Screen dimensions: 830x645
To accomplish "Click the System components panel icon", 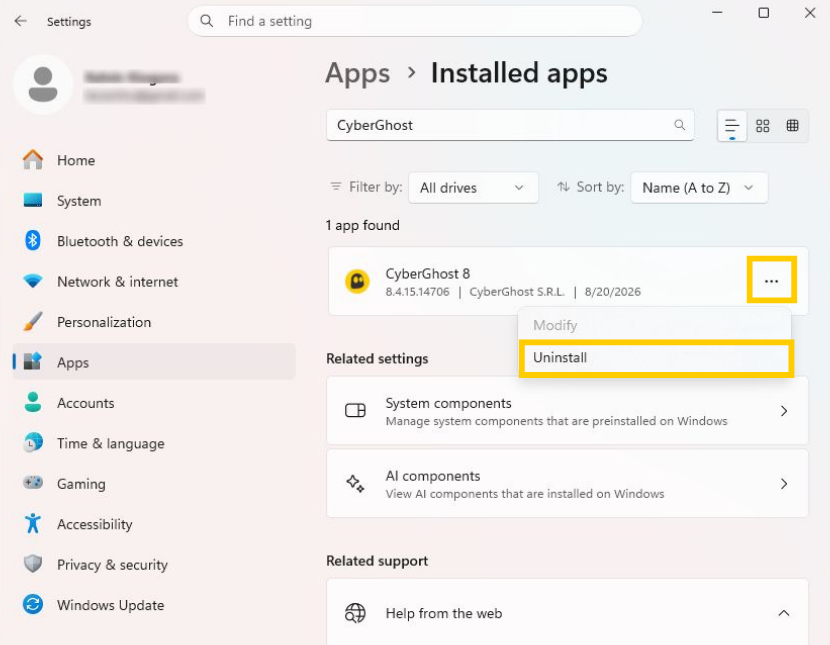I will coord(355,411).
